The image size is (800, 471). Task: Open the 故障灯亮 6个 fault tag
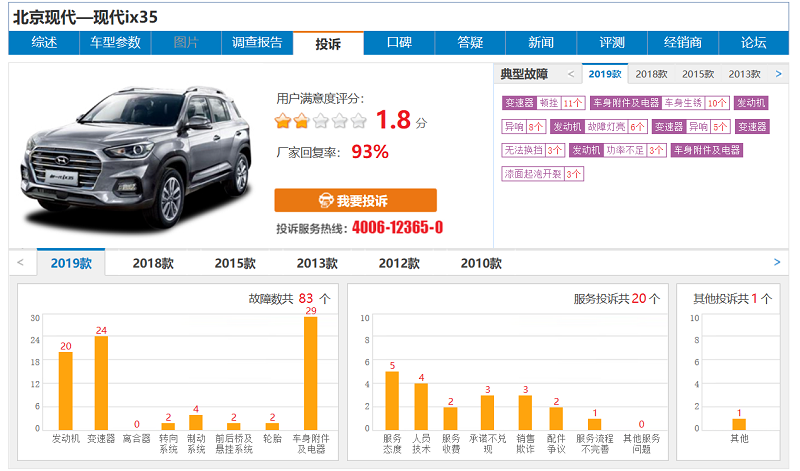[x=599, y=127]
